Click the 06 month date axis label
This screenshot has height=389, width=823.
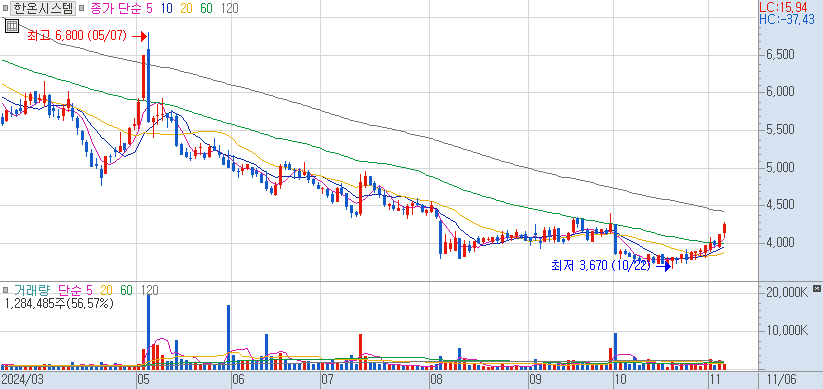point(238,379)
